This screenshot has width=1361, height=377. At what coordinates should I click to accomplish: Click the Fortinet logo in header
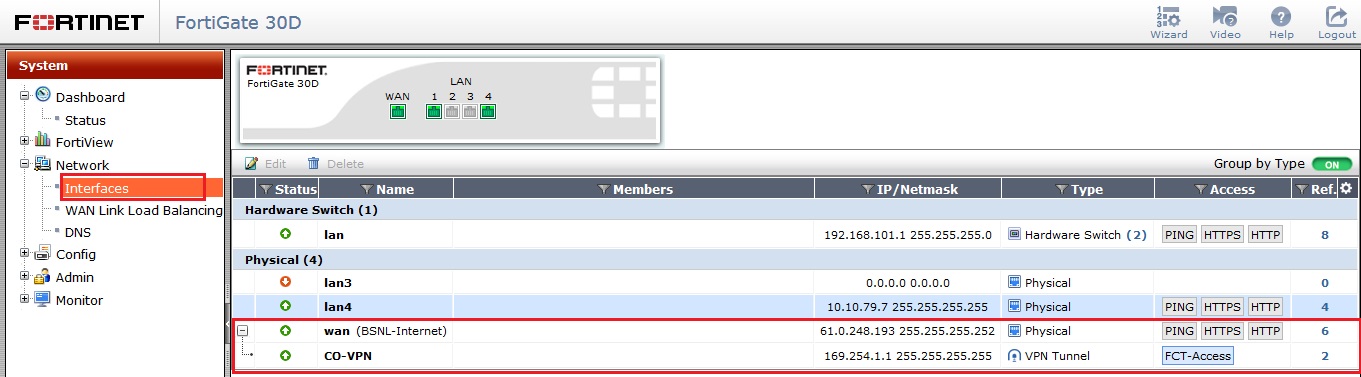tap(80, 22)
